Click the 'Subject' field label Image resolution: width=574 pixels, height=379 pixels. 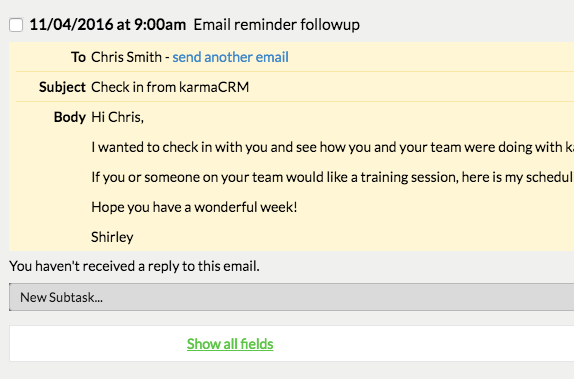tap(62, 87)
